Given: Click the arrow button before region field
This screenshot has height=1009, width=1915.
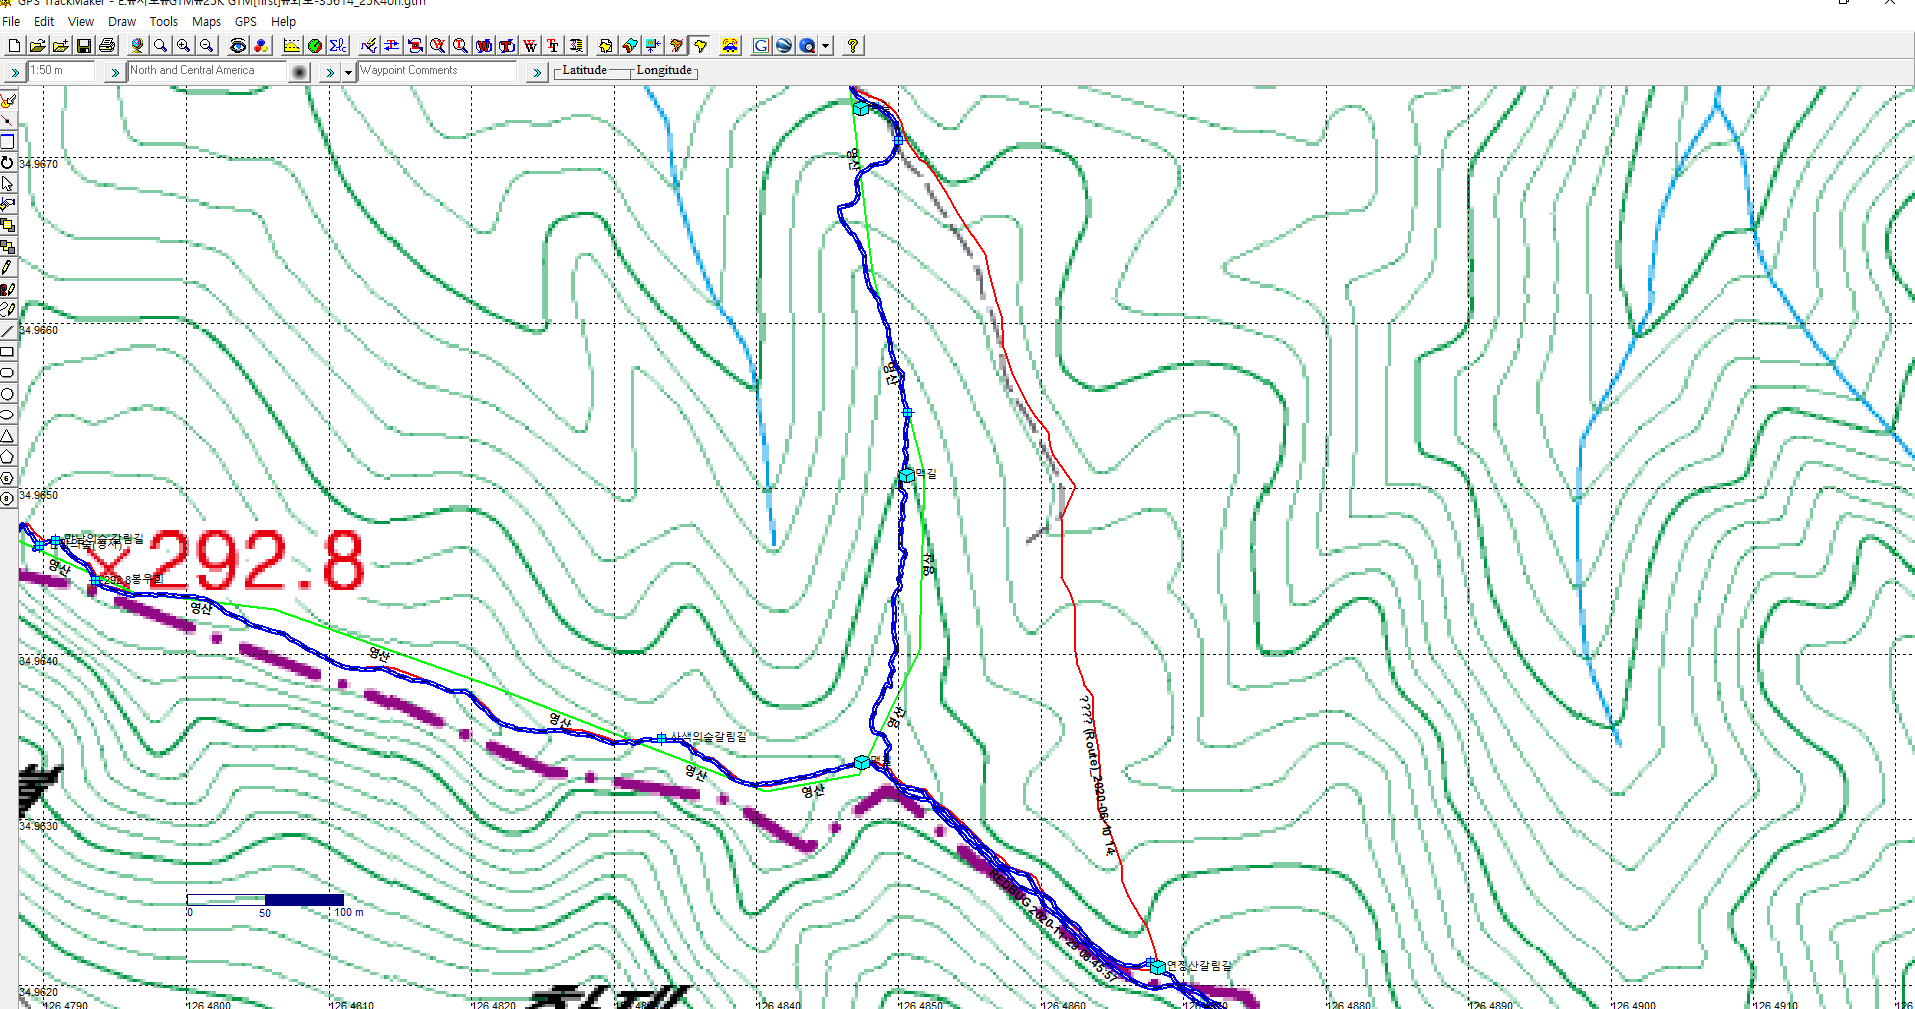Looking at the screenshot, I should pyautogui.click(x=114, y=71).
